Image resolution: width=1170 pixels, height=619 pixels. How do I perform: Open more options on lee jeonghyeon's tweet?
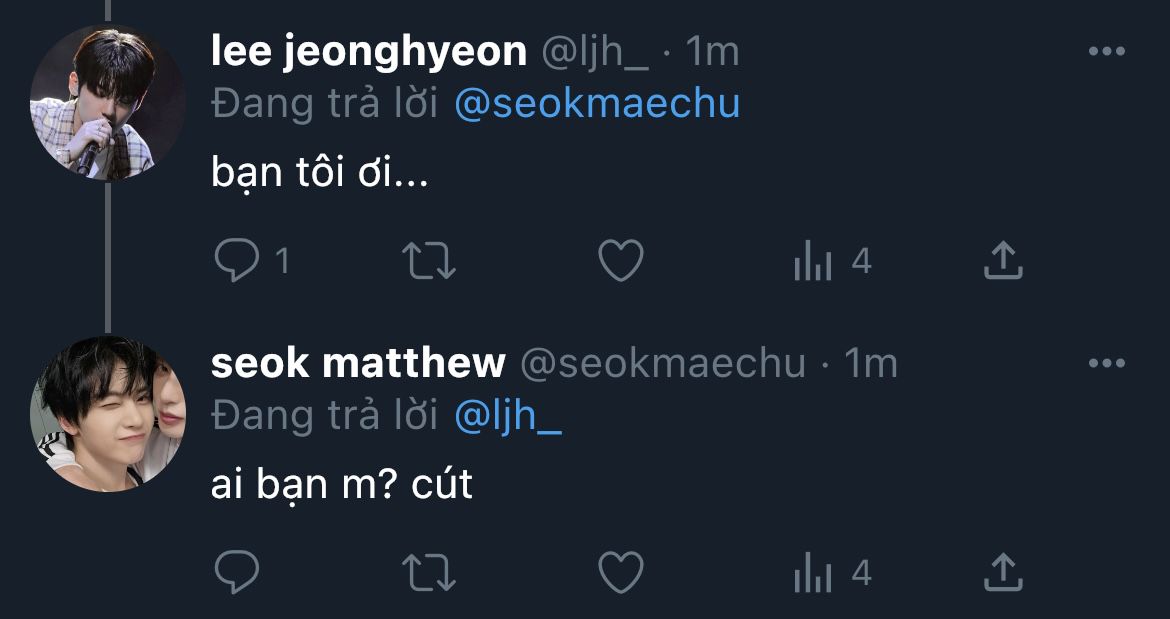click(x=1106, y=52)
